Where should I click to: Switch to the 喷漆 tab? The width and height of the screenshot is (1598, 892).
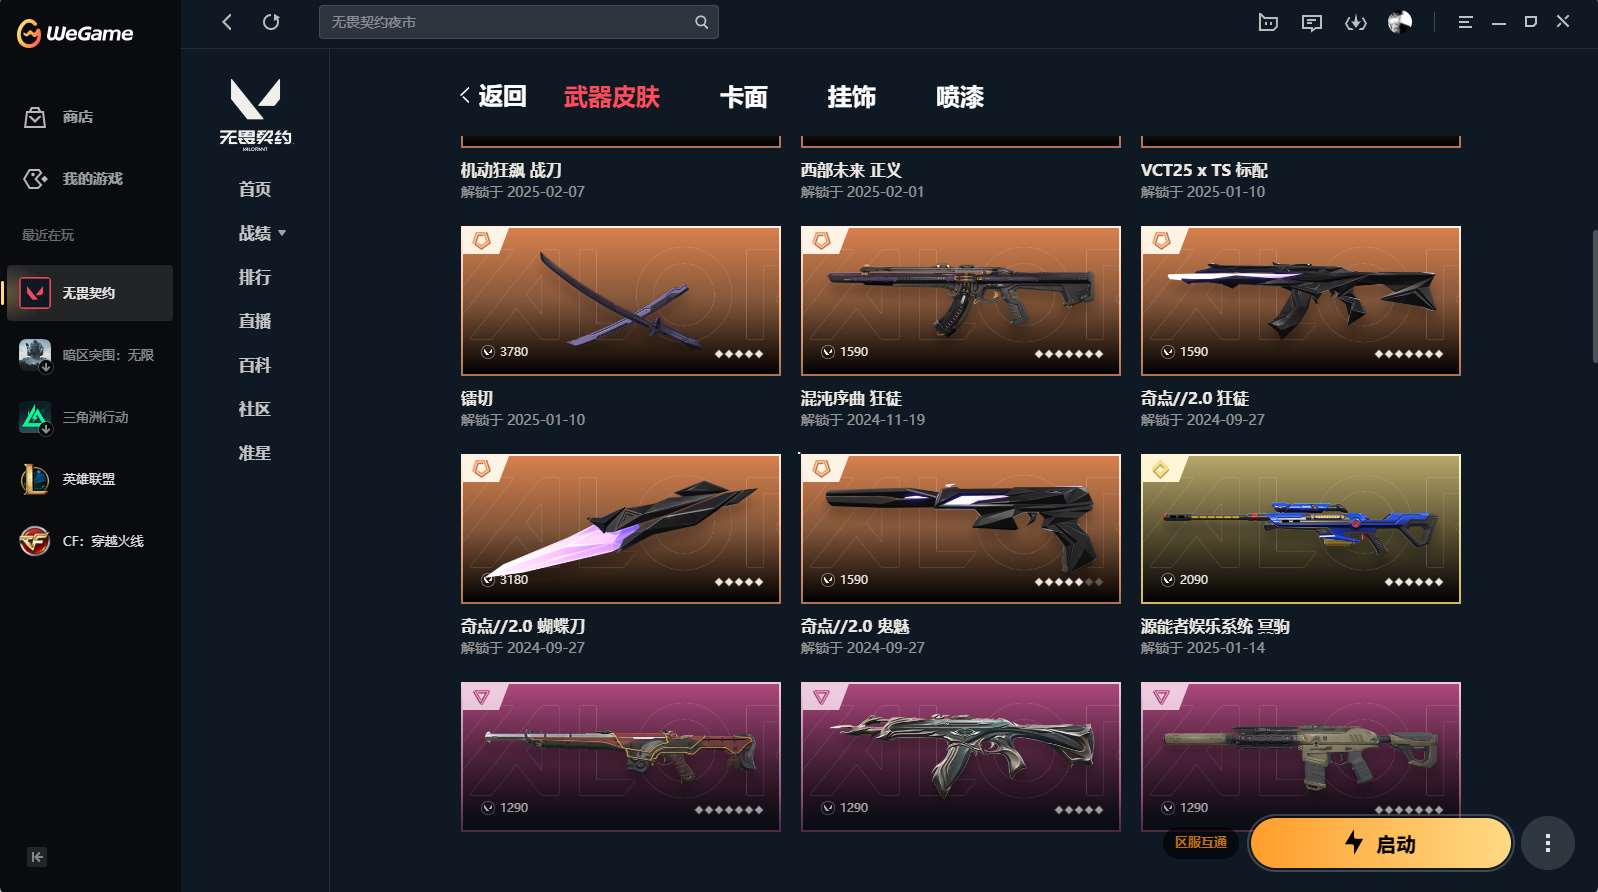tap(960, 97)
